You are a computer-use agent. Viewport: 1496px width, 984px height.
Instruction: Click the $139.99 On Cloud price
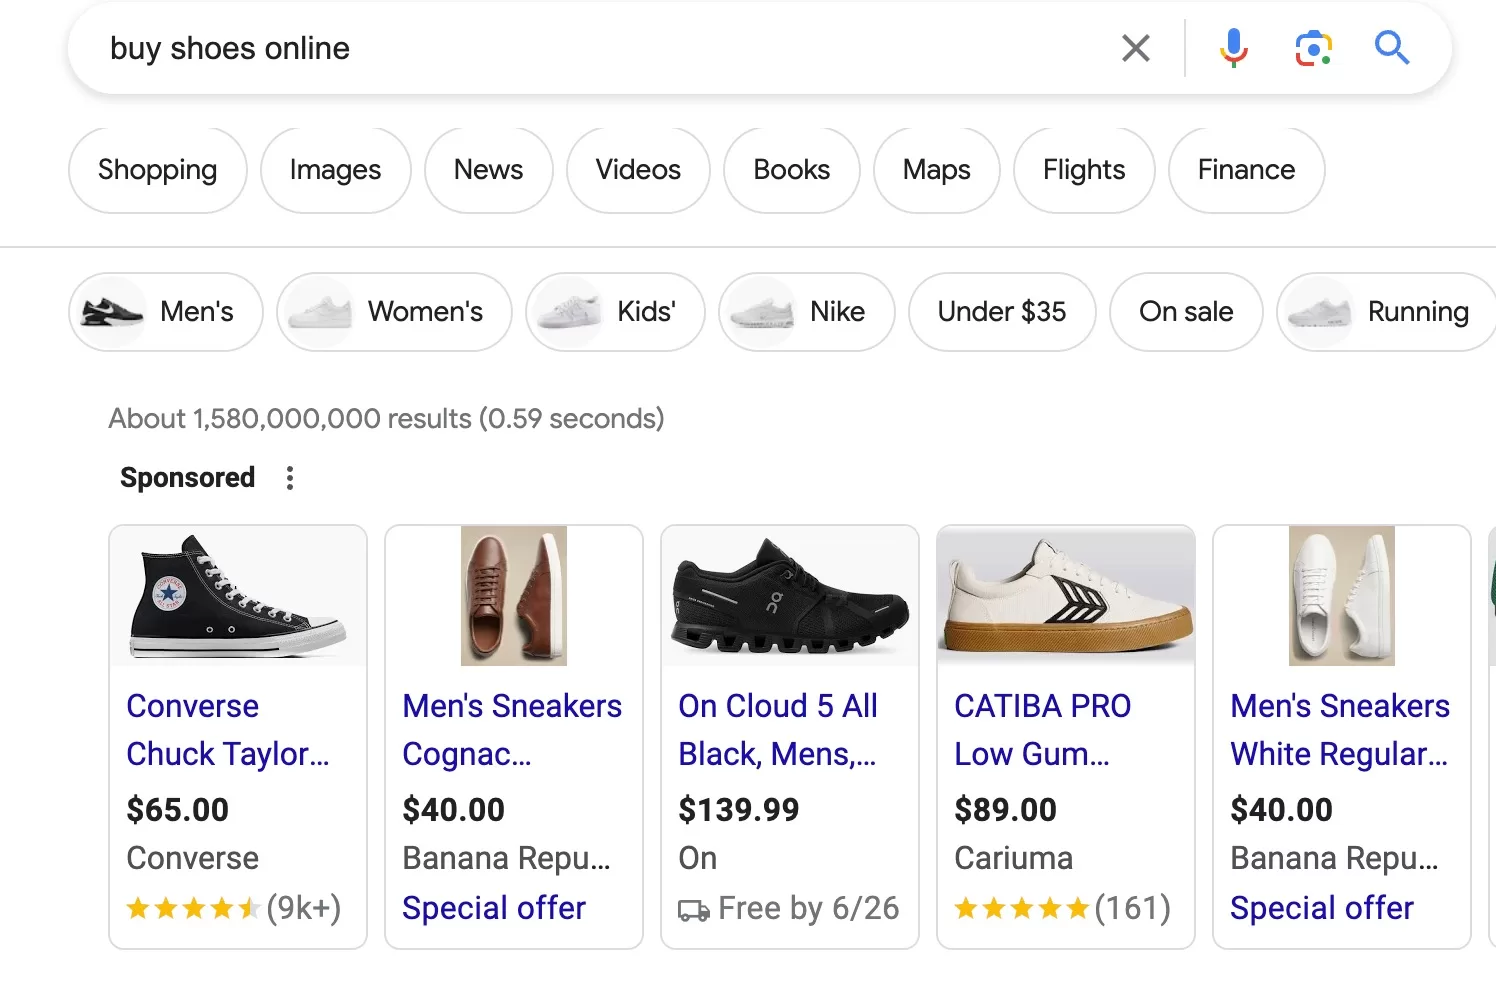click(x=739, y=809)
